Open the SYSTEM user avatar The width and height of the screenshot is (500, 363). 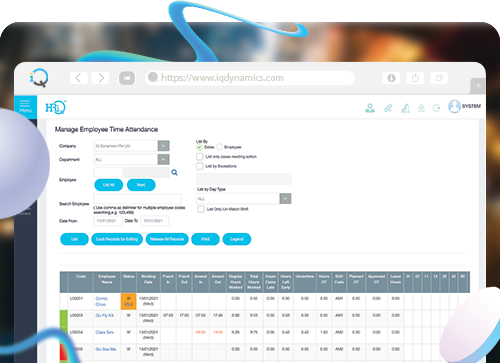(x=454, y=106)
